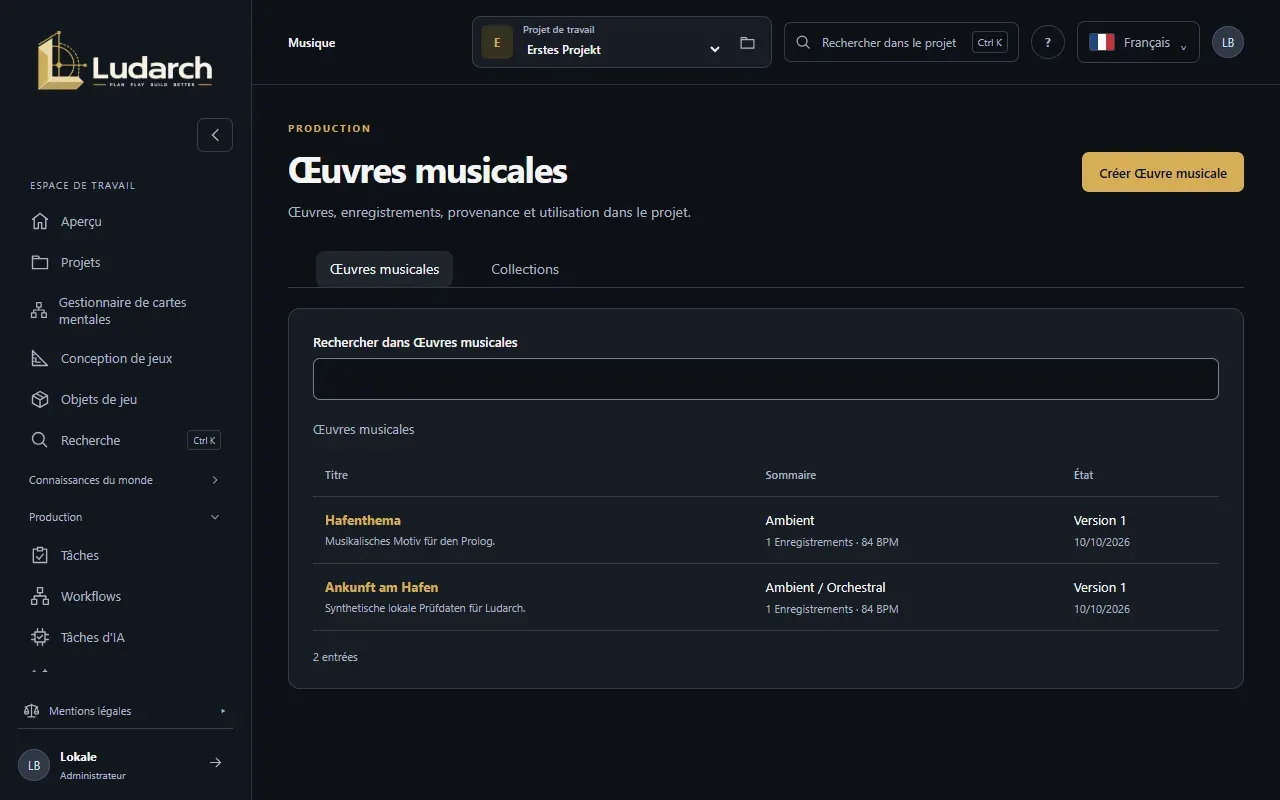Click the 2 entrées count text

point(335,657)
